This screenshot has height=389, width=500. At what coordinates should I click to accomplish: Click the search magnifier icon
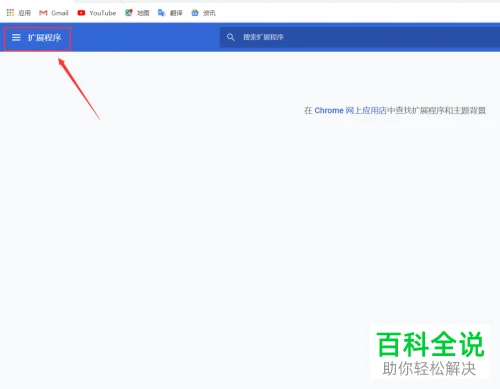[230, 37]
